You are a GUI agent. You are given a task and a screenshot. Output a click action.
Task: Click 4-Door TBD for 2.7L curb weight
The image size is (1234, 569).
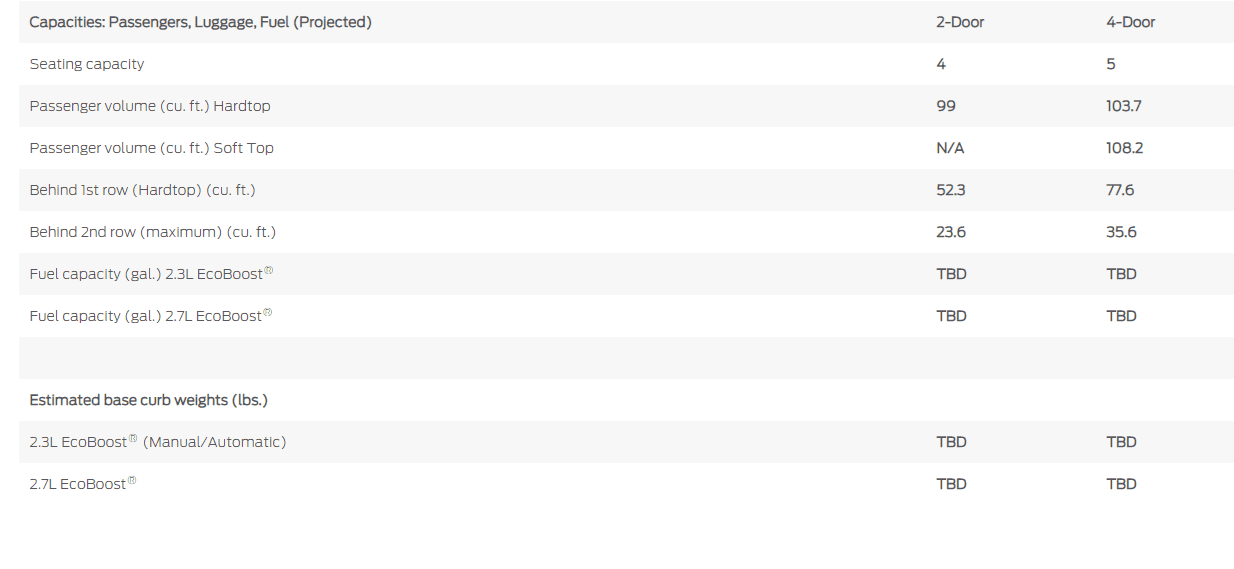click(x=1121, y=484)
